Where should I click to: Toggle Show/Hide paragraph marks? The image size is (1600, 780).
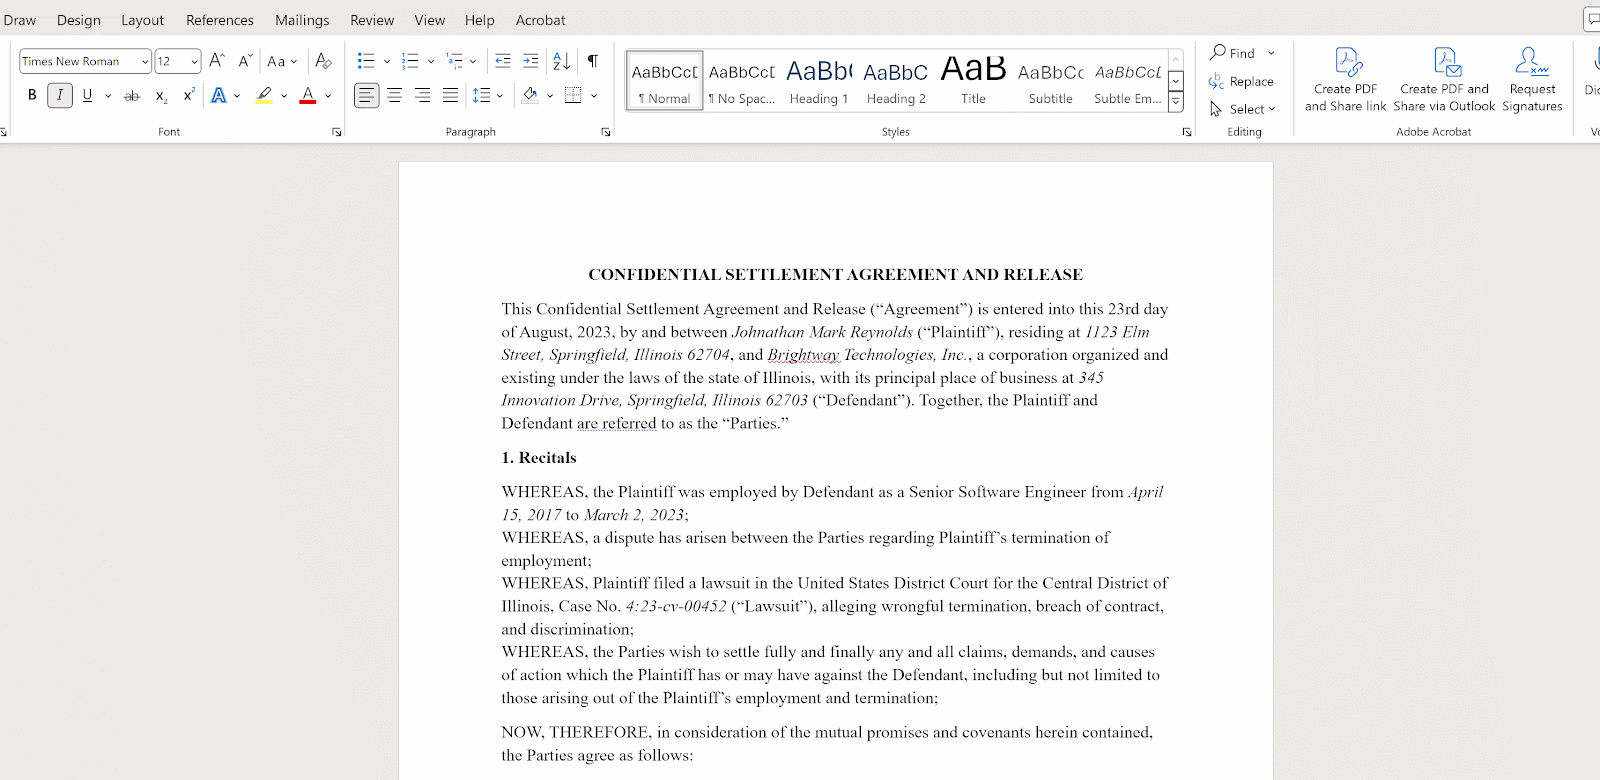click(x=593, y=61)
